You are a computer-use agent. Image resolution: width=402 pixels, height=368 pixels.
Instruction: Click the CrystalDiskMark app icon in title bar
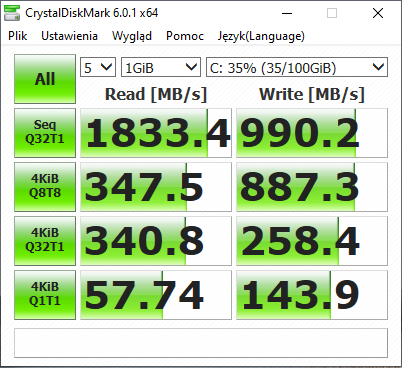[x=12, y=13]
